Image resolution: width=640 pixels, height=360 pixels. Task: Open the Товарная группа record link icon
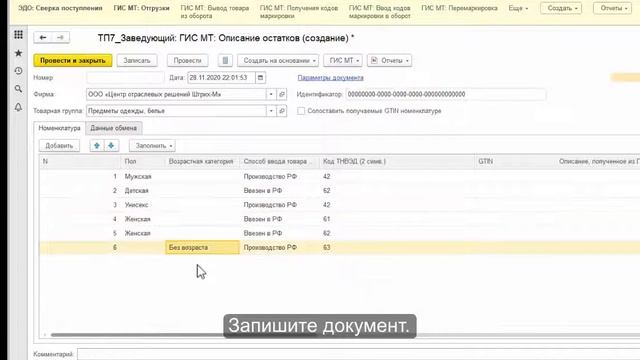tap(282, 111)
